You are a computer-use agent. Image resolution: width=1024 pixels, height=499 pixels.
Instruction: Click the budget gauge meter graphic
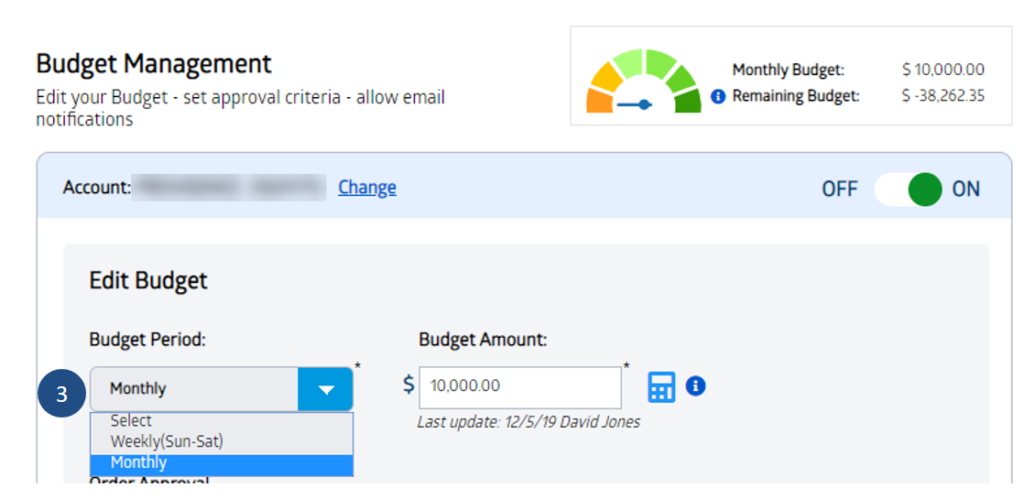(644, 81)
